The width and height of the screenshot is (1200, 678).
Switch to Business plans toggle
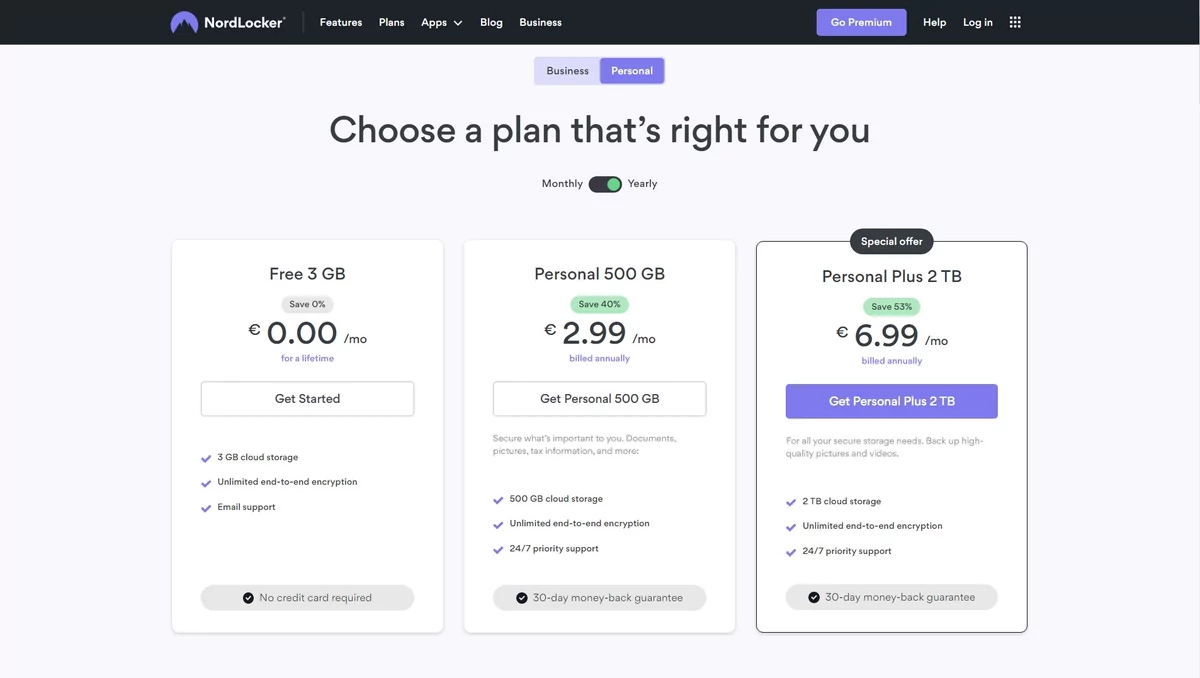tap(567, 71)
